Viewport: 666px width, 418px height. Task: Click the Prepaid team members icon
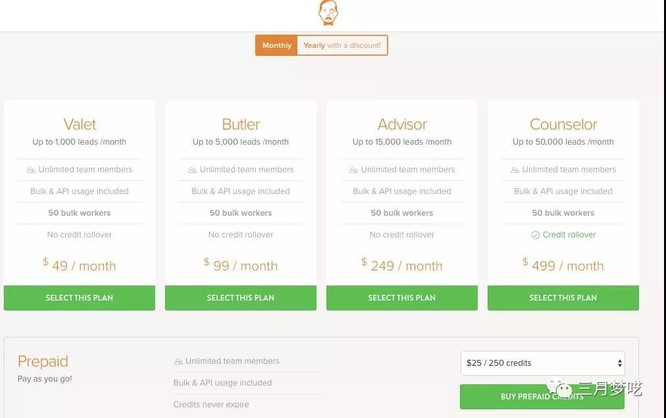pos(178,362)
